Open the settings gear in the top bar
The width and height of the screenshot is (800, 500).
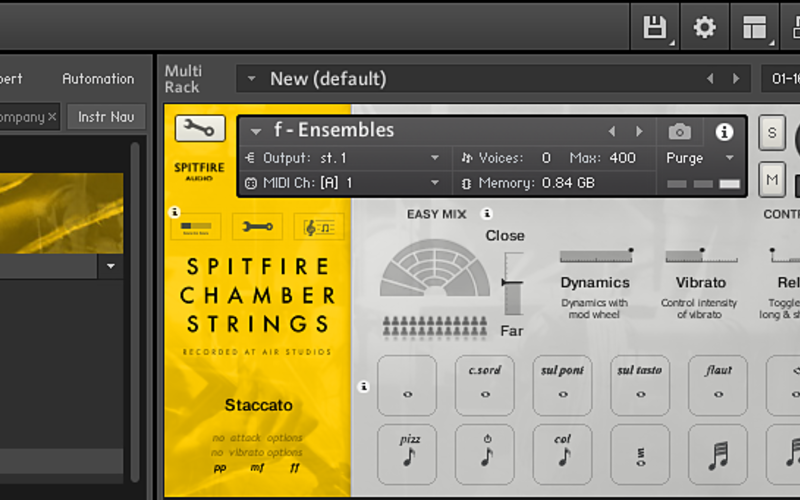pyautogui.click(x=704, y=27)
